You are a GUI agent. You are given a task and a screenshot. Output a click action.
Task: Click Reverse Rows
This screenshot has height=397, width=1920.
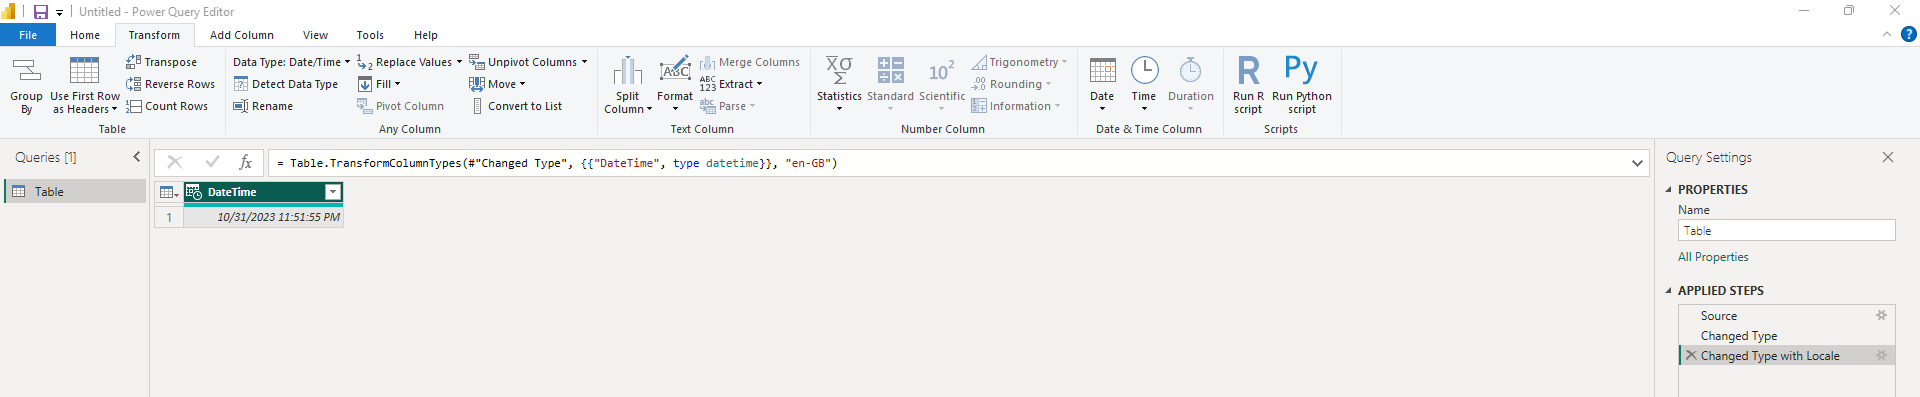(x=170, y=84)
